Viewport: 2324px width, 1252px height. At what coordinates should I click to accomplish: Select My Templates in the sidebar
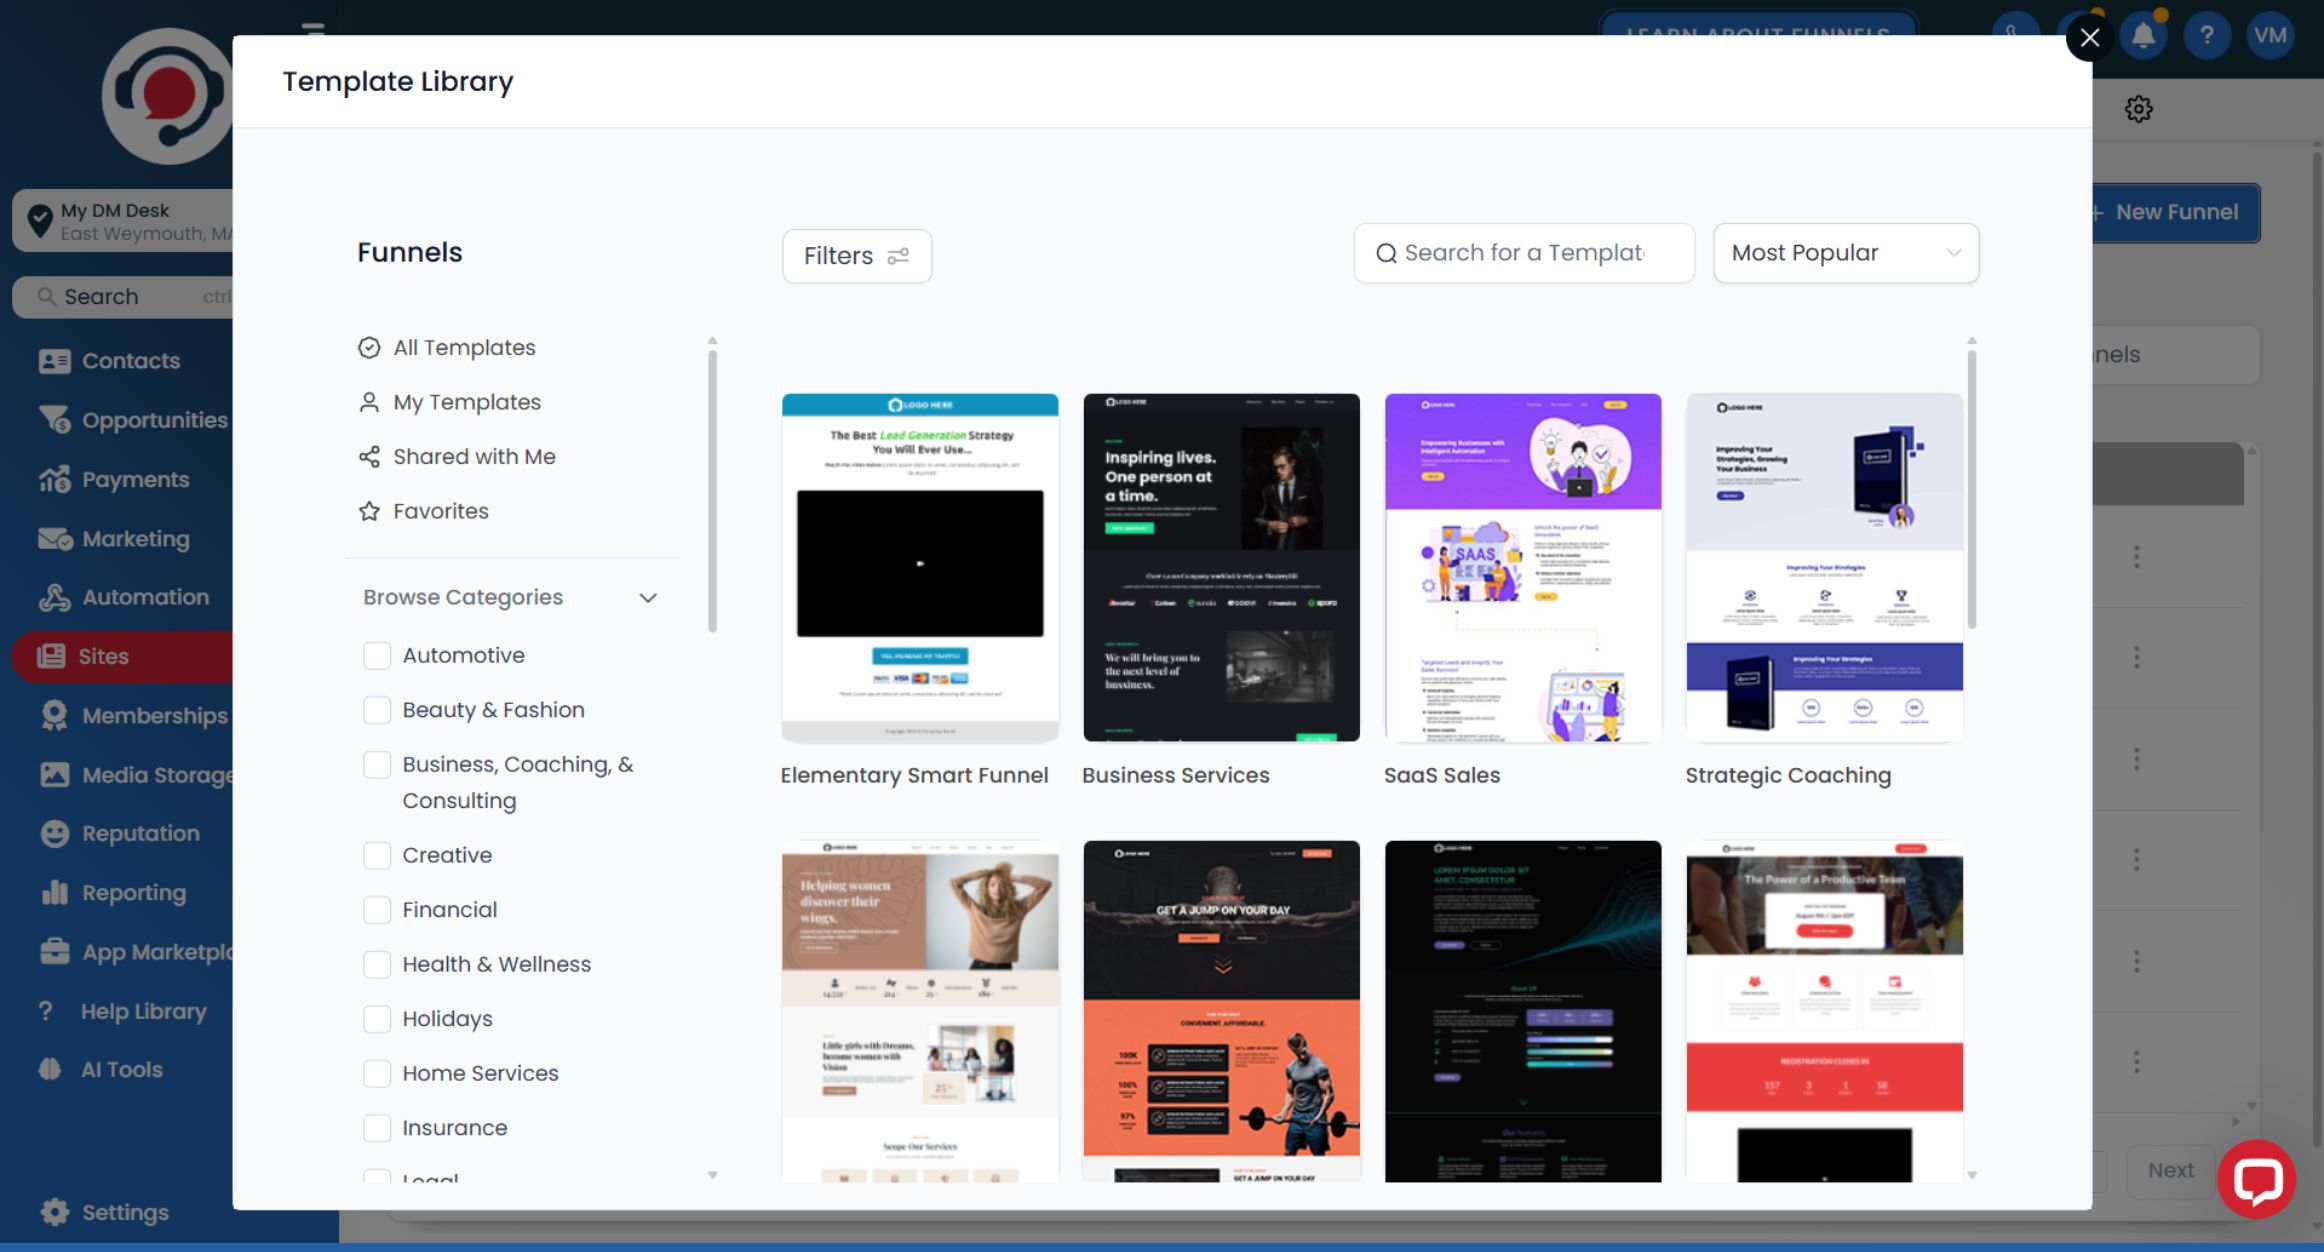tap(466, 402)
